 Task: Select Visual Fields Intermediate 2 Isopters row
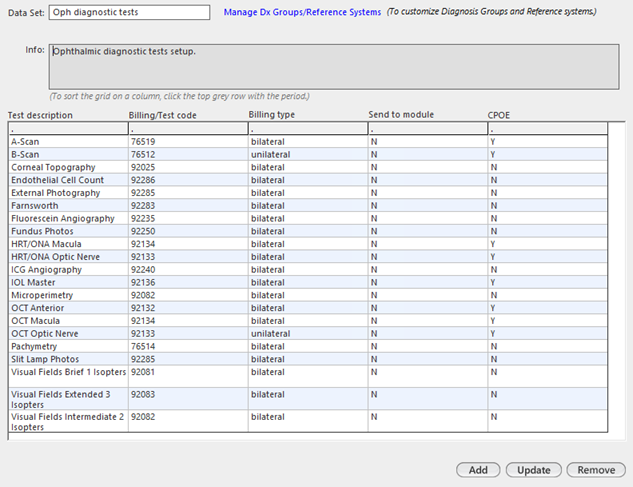(308, 421)
